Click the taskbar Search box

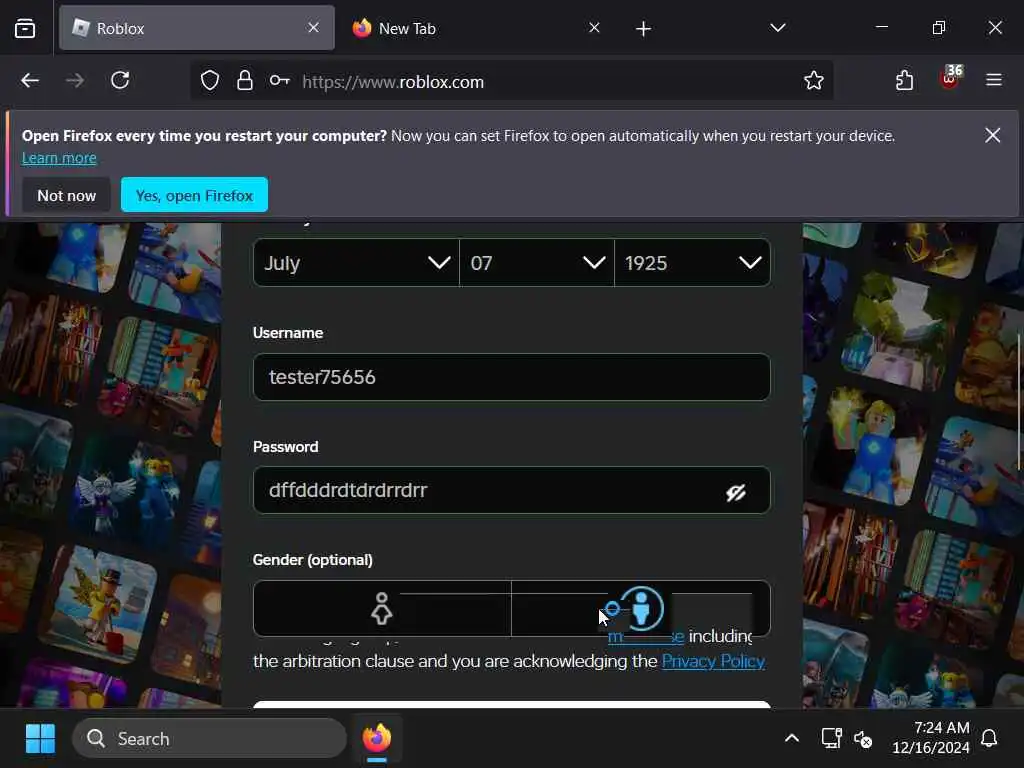coord(209,739)
